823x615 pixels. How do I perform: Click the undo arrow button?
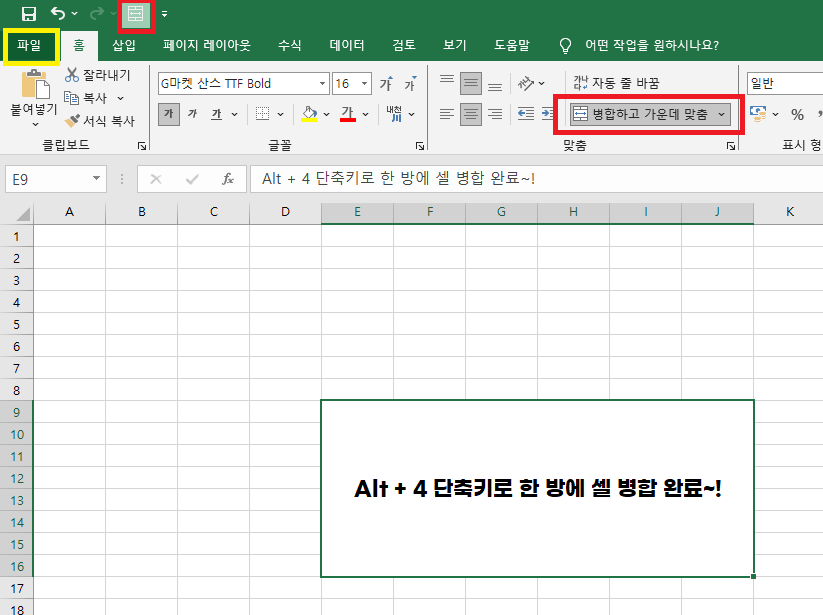point(57,14)
